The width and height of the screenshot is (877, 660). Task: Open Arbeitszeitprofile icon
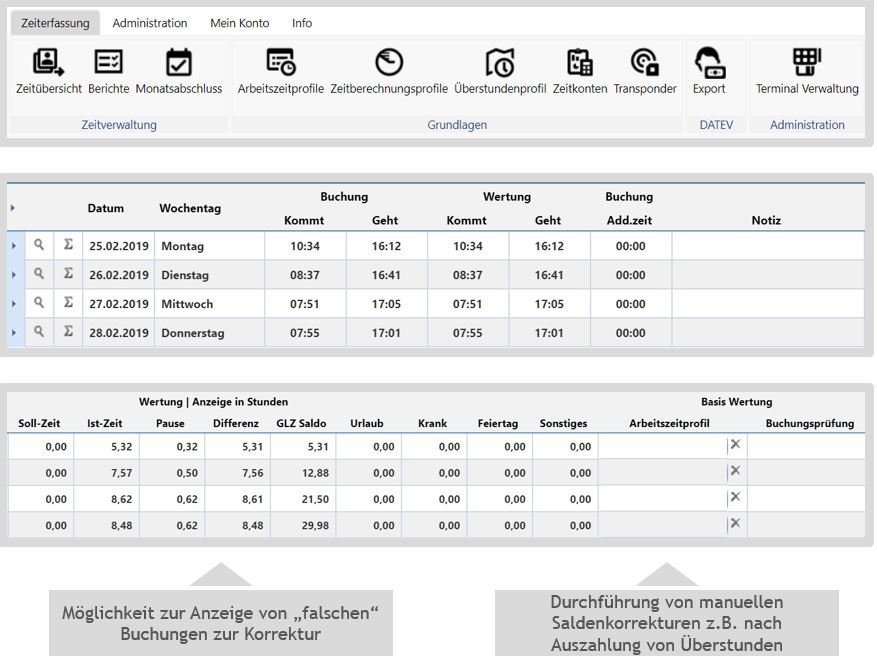click(281, 62)
